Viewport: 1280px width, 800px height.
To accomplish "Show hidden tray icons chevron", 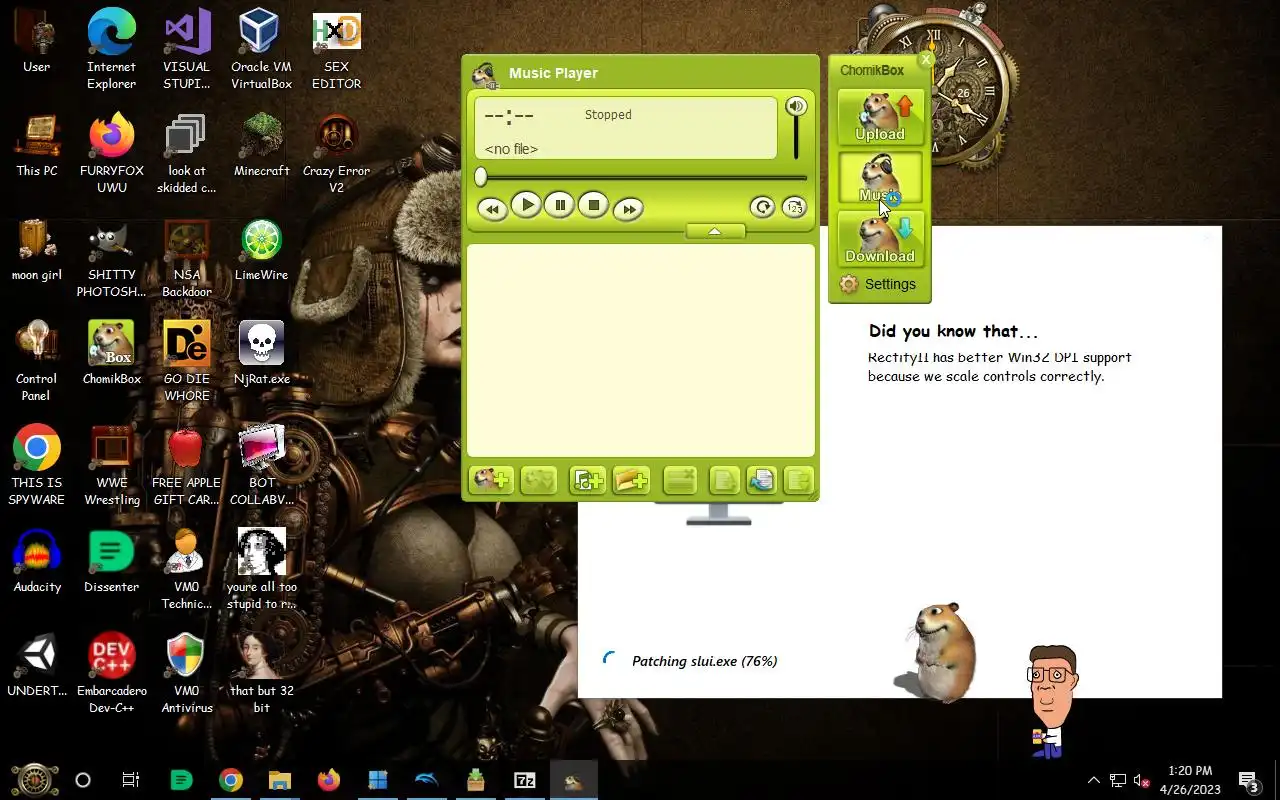I will (1093, 780).
